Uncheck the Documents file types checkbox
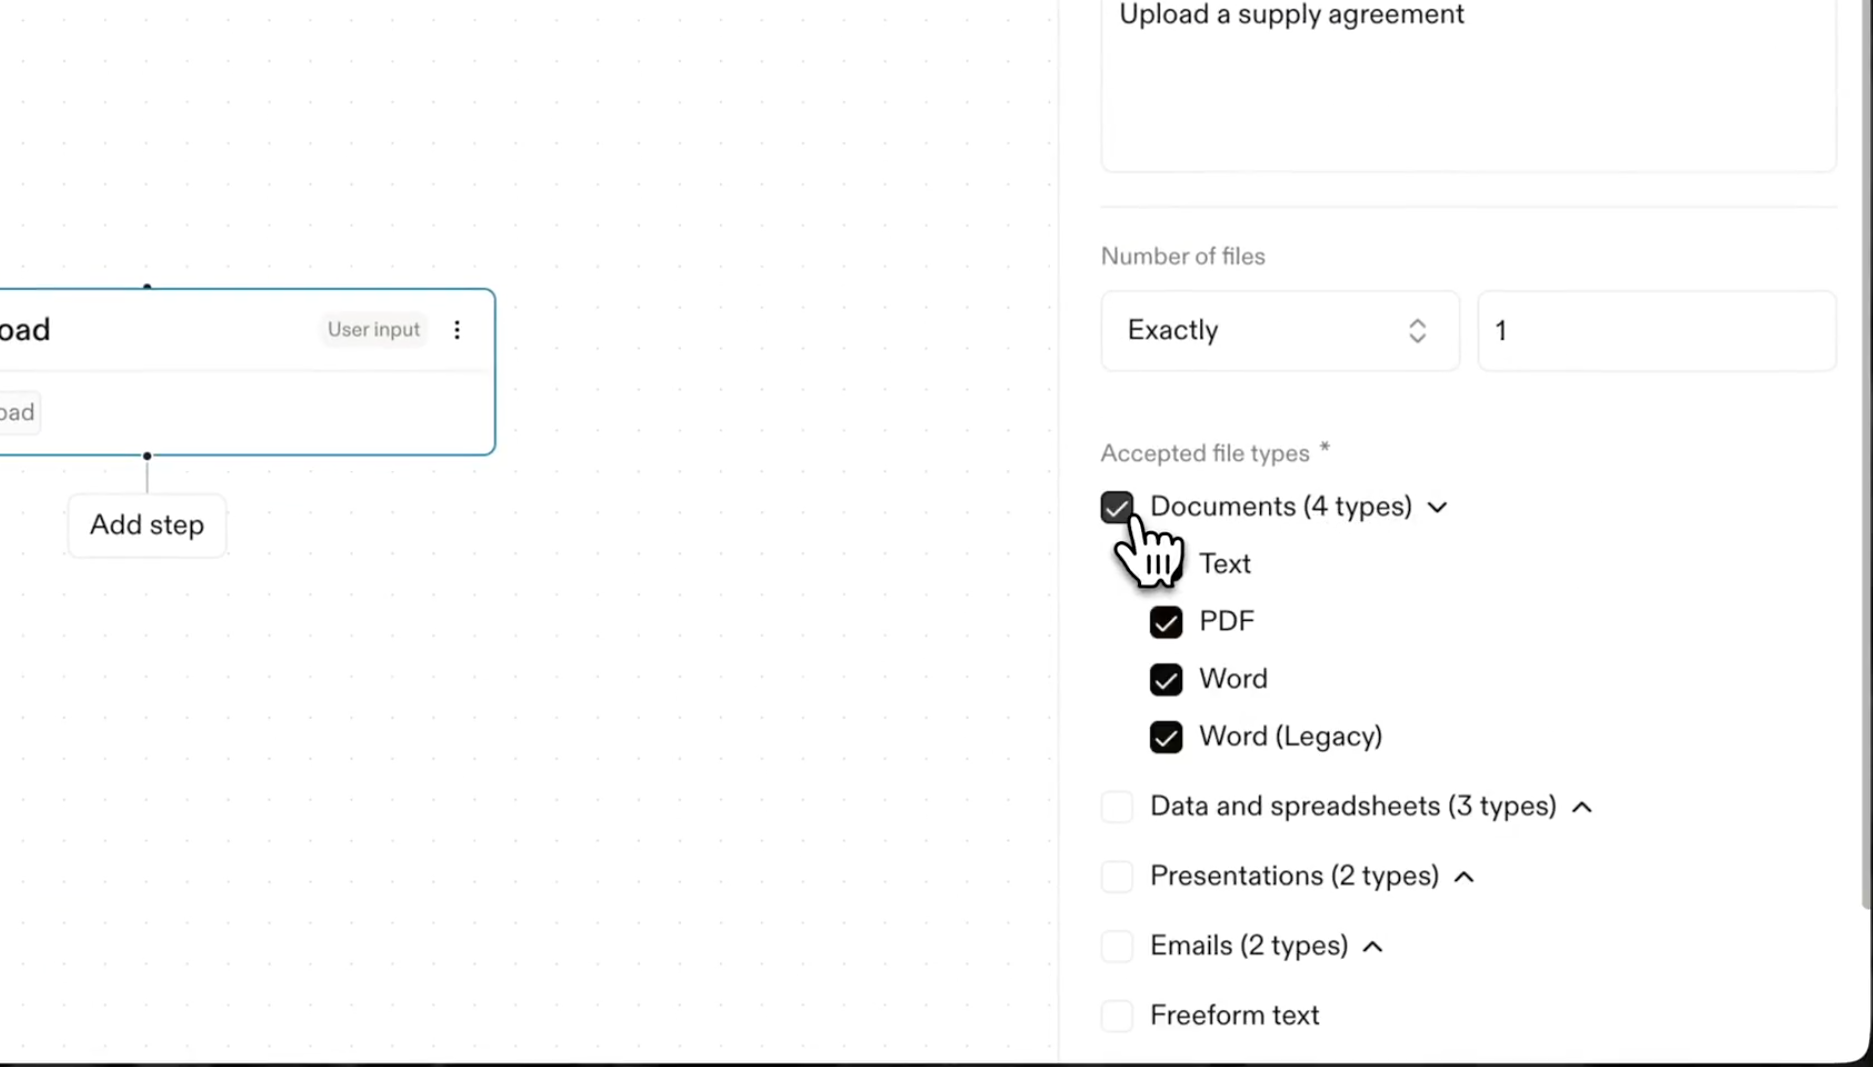 click(1116, 507)
